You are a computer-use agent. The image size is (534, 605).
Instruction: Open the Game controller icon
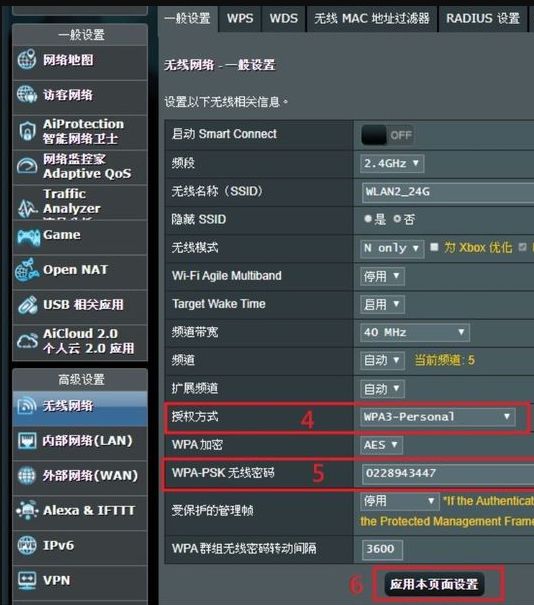pyautogui.click(x=28, y=236)
